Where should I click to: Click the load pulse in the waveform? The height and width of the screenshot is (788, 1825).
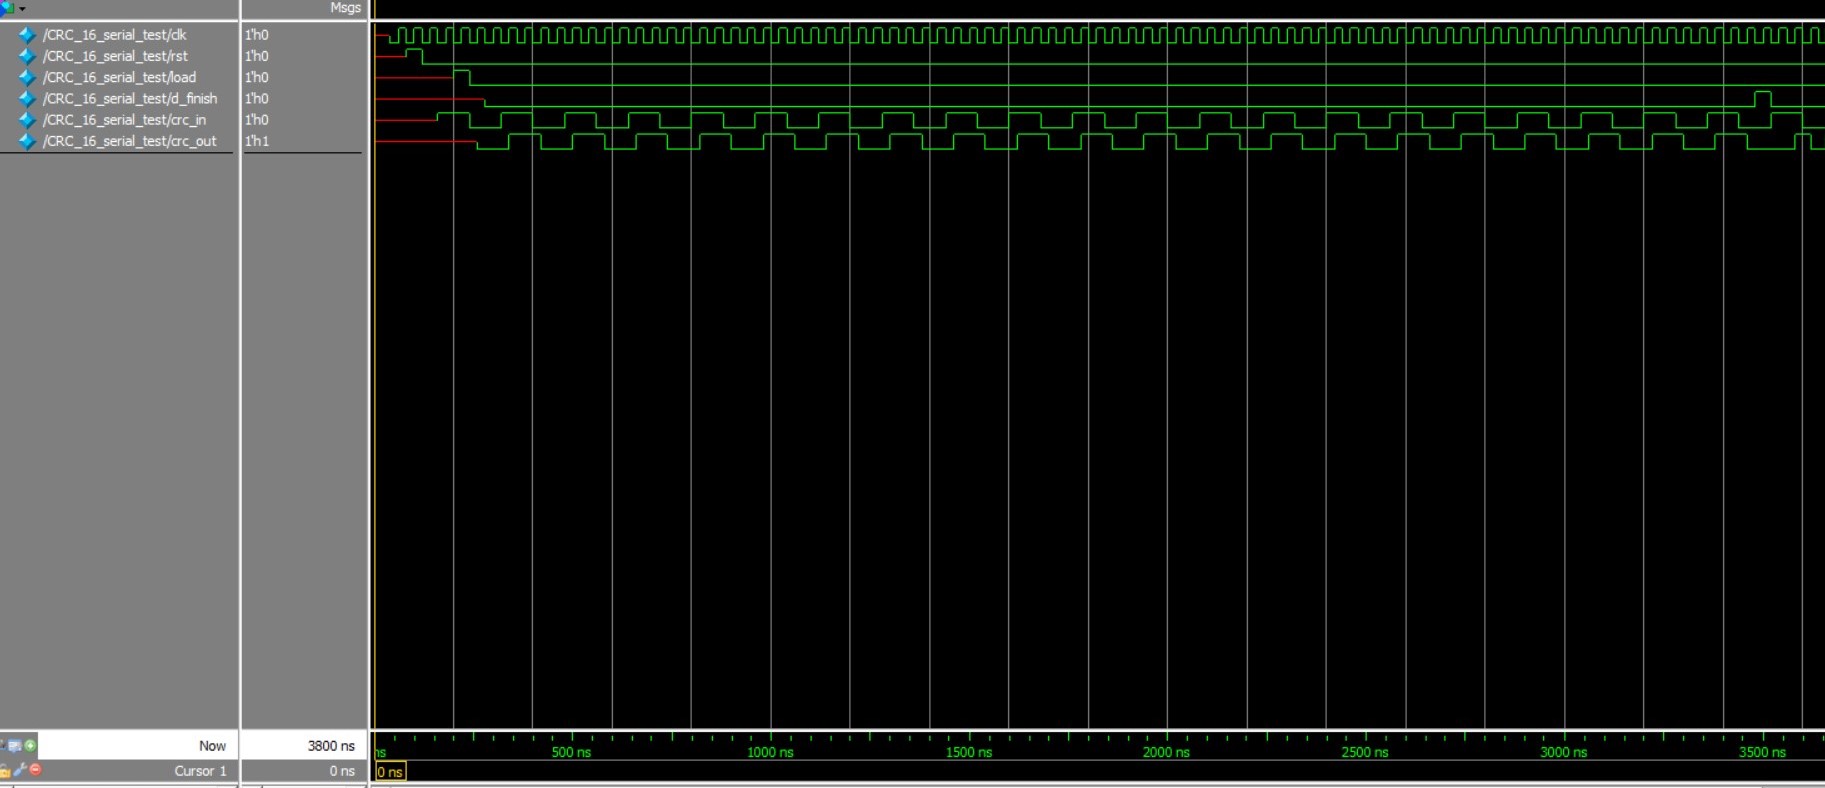point(461,77)
